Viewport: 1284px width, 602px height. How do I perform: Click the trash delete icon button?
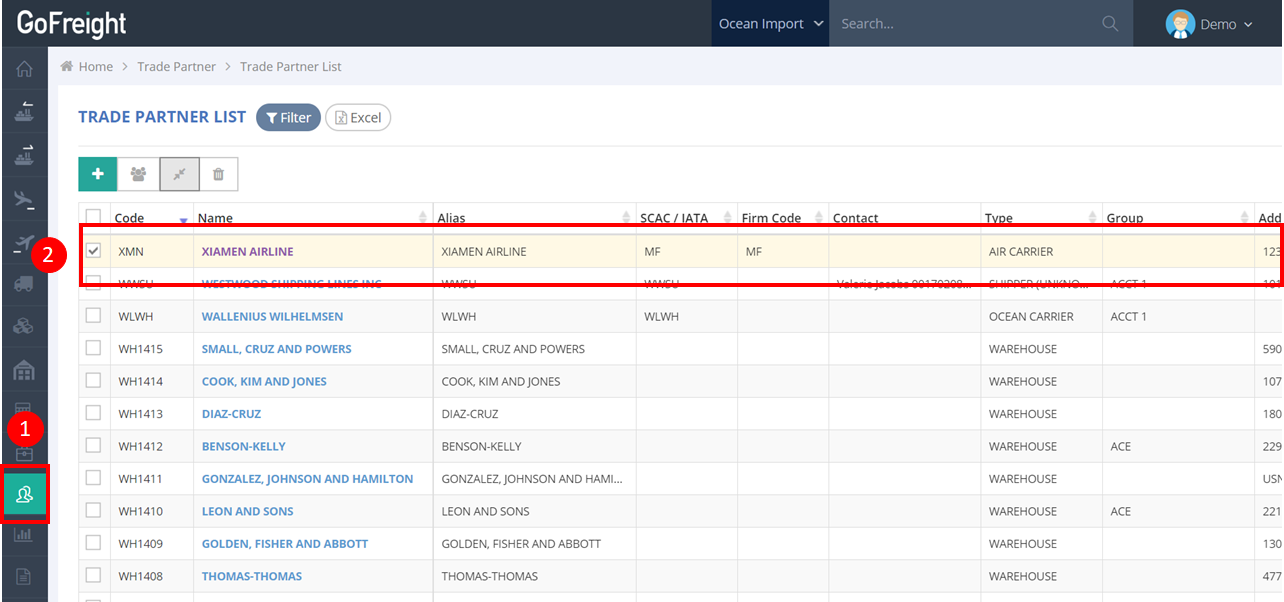pyautogui.click(x=218, y=174)
